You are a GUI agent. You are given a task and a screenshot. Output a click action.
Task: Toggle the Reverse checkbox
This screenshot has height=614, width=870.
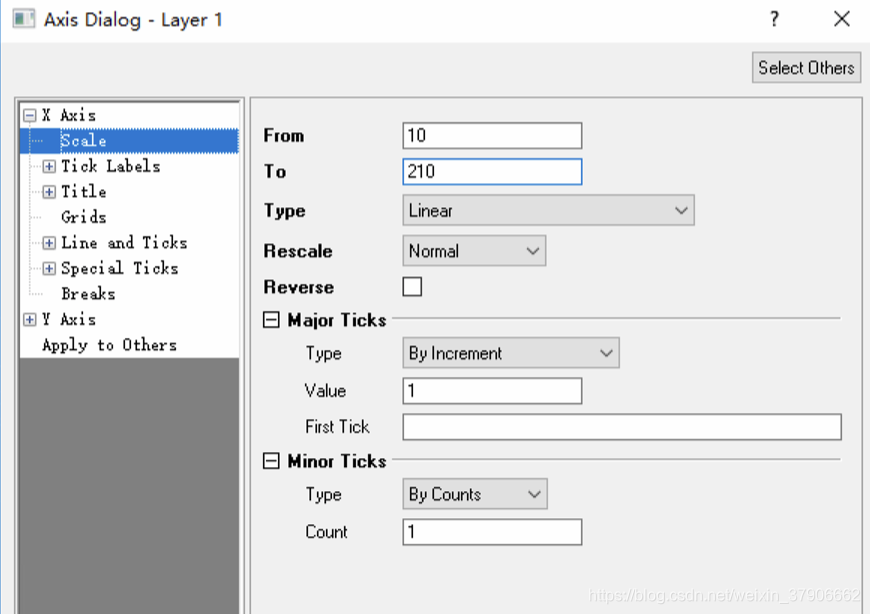[x=412, y=287]
